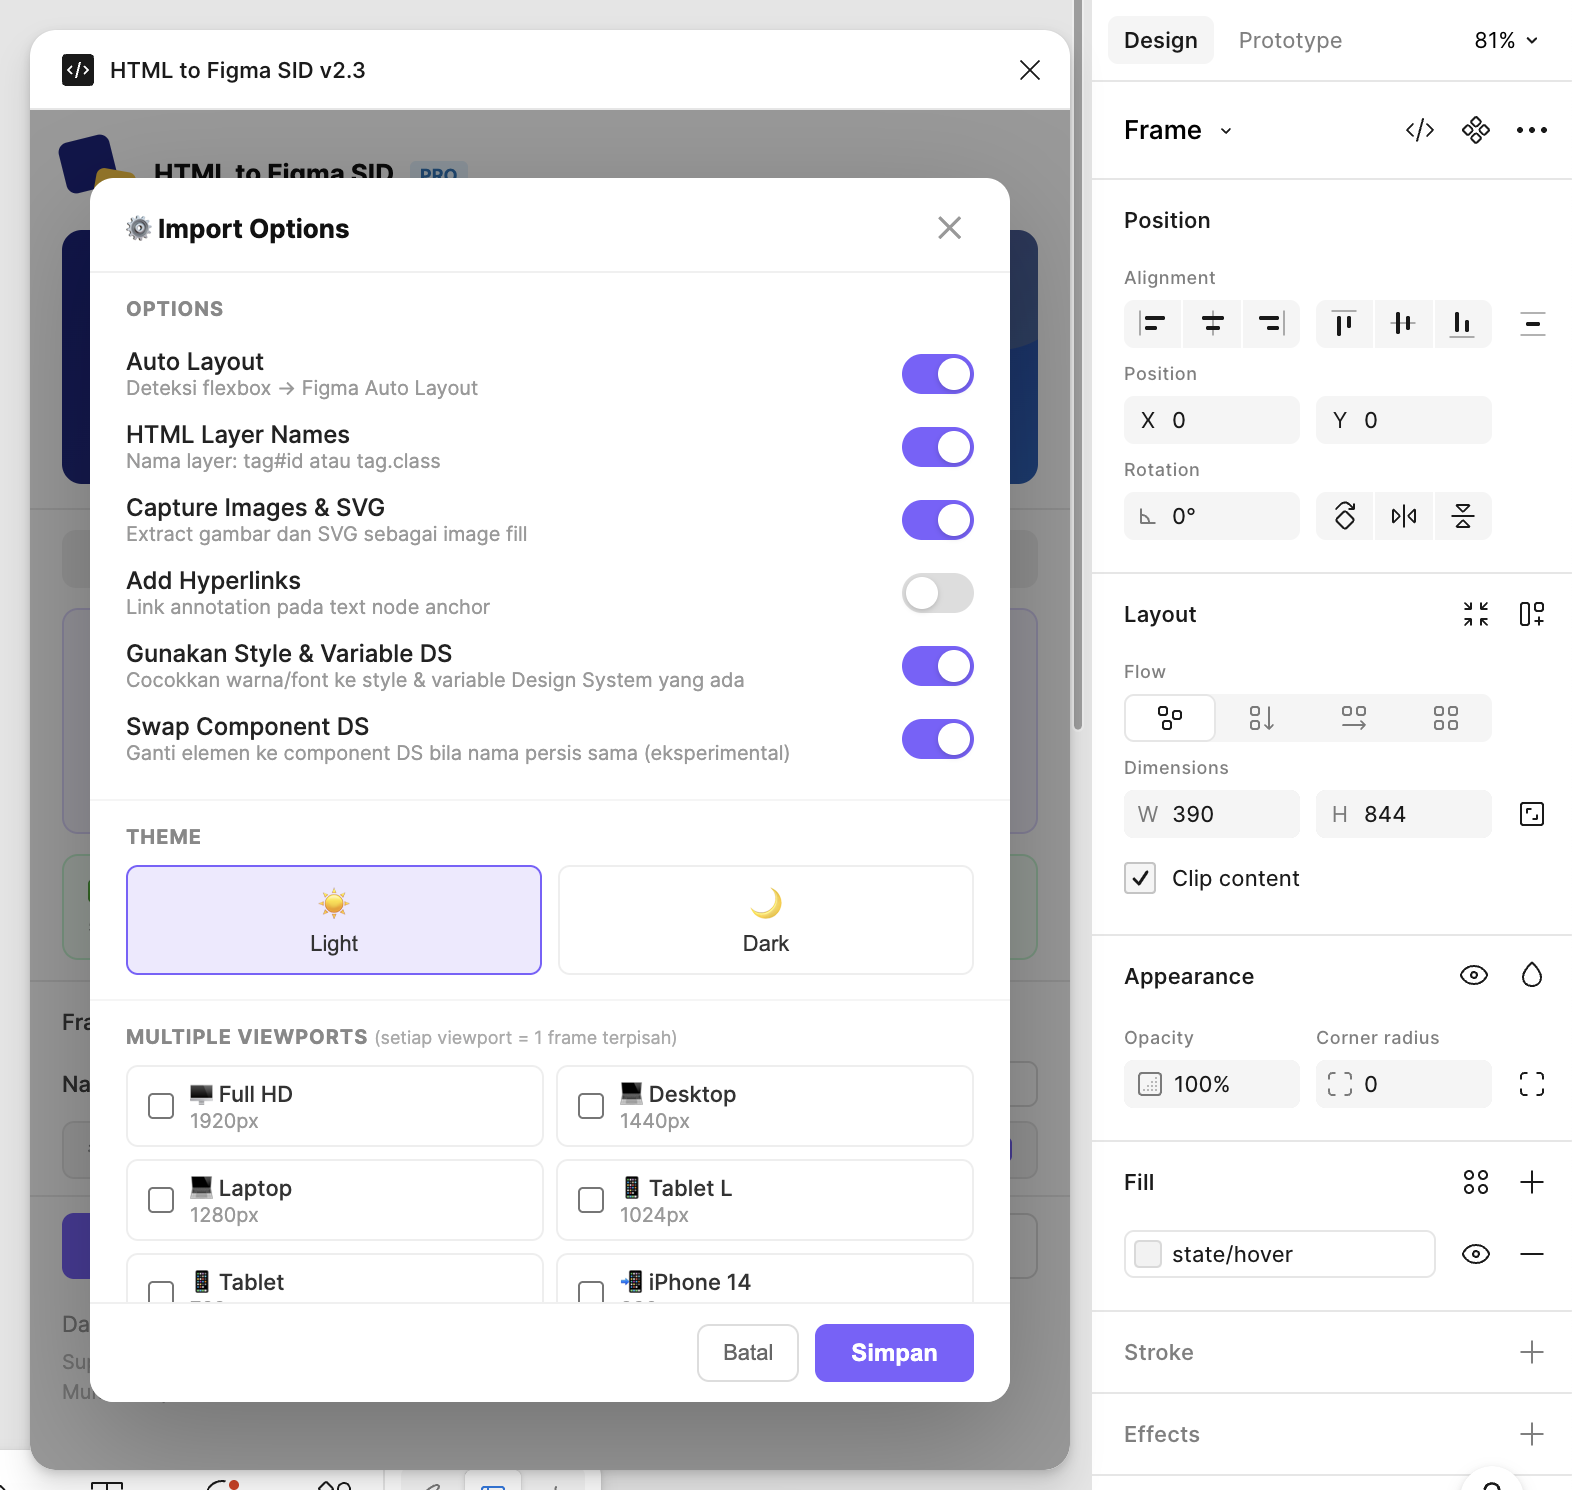This screenshot has width=1572, height=1490.
Task: Close the HTML to Figma SID plugin
Action: [1030, 70]
